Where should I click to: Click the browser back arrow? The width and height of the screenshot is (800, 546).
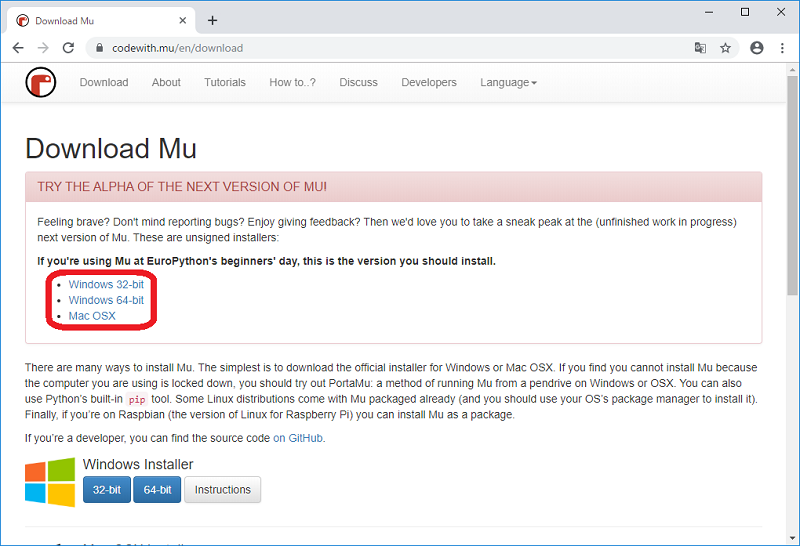tap(18, 48)
